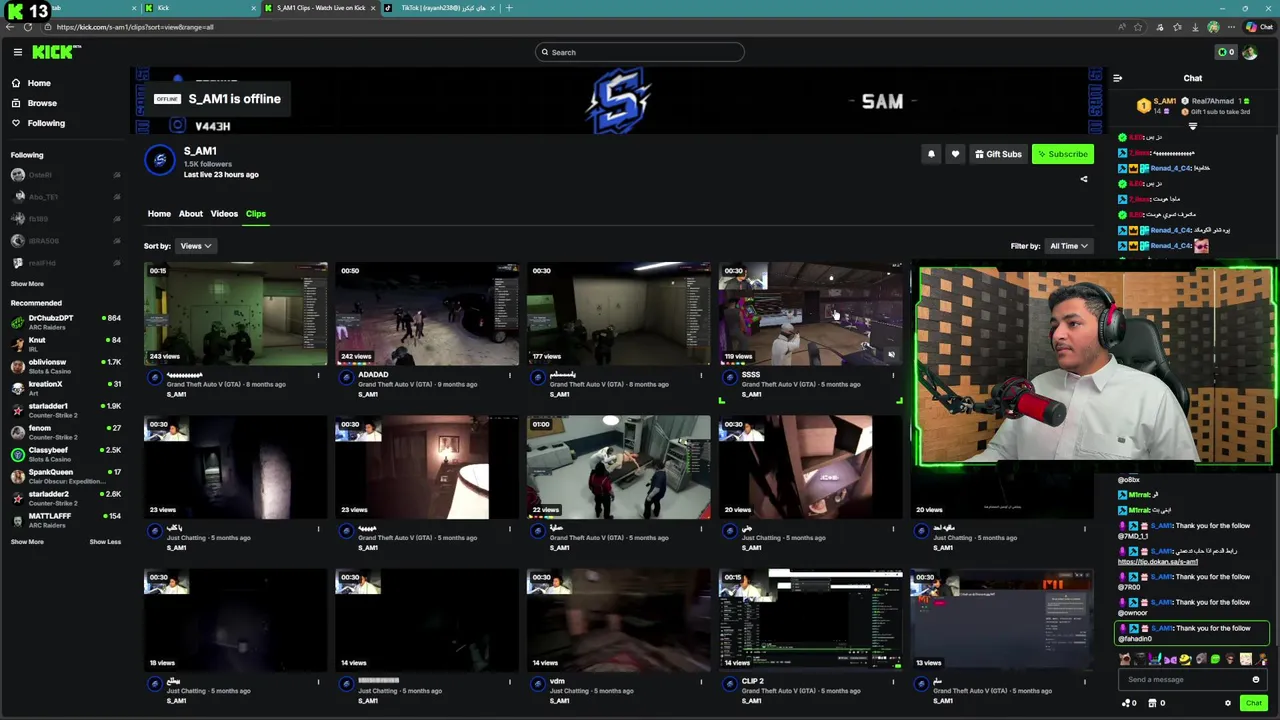Open options menu for SSSS clip
Screen dimensions: 1280x720
tap(893, 376)
